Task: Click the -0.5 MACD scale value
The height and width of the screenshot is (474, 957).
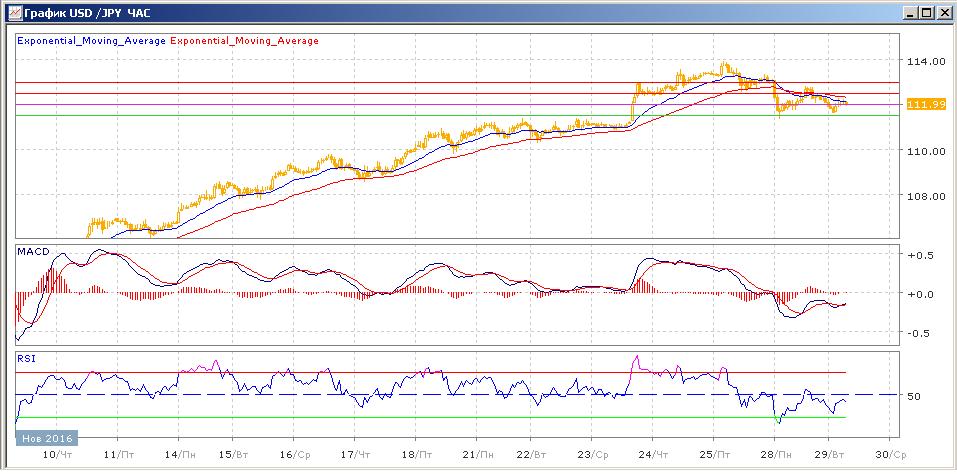Action: [917, 333]
